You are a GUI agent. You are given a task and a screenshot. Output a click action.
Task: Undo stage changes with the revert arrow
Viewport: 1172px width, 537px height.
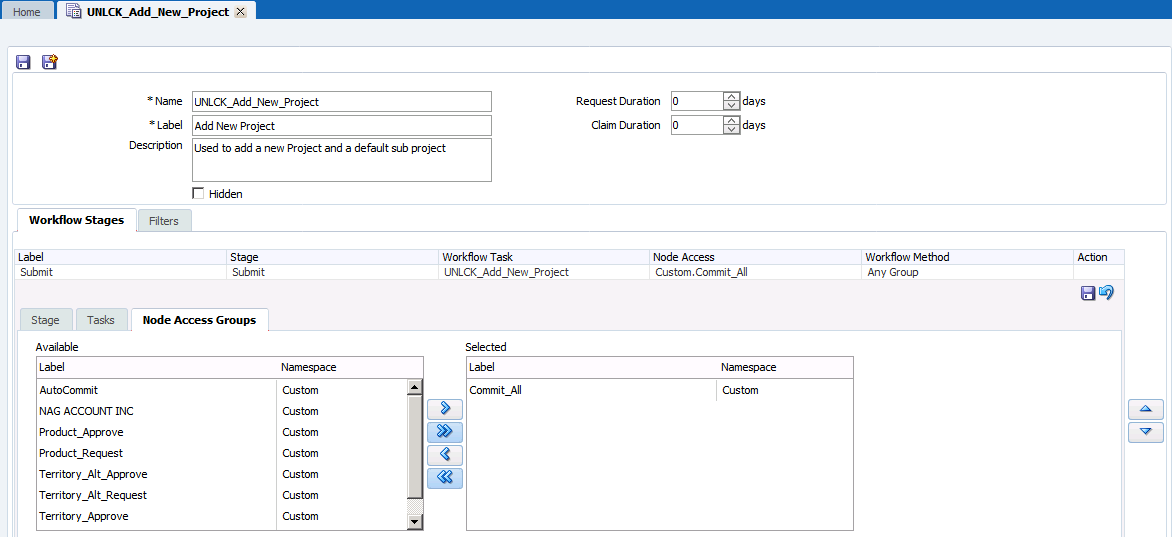(1106, 293)
